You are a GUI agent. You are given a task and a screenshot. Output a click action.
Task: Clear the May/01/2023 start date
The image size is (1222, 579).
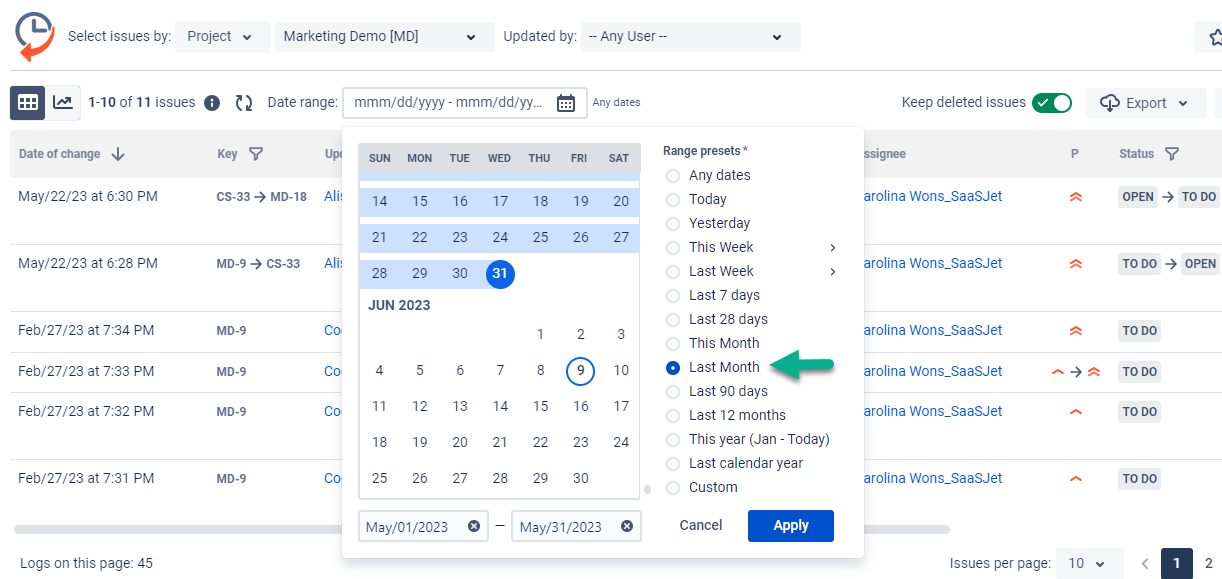point(474,526)
